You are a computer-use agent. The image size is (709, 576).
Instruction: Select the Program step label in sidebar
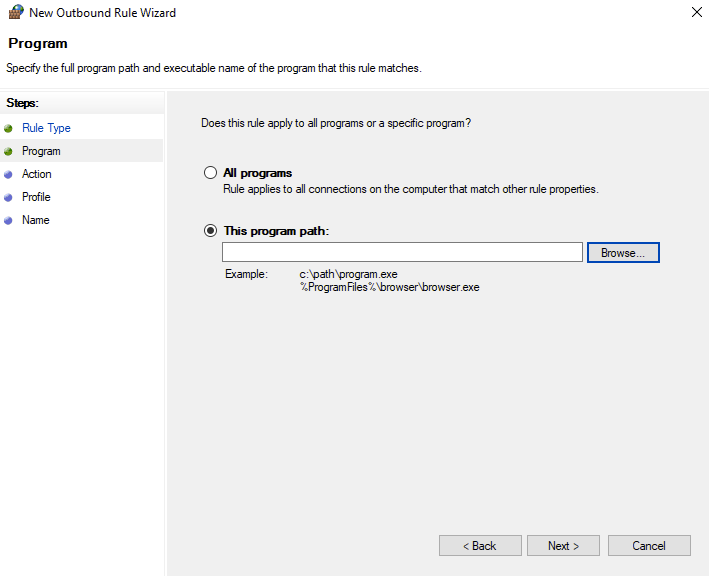(41, 151)
